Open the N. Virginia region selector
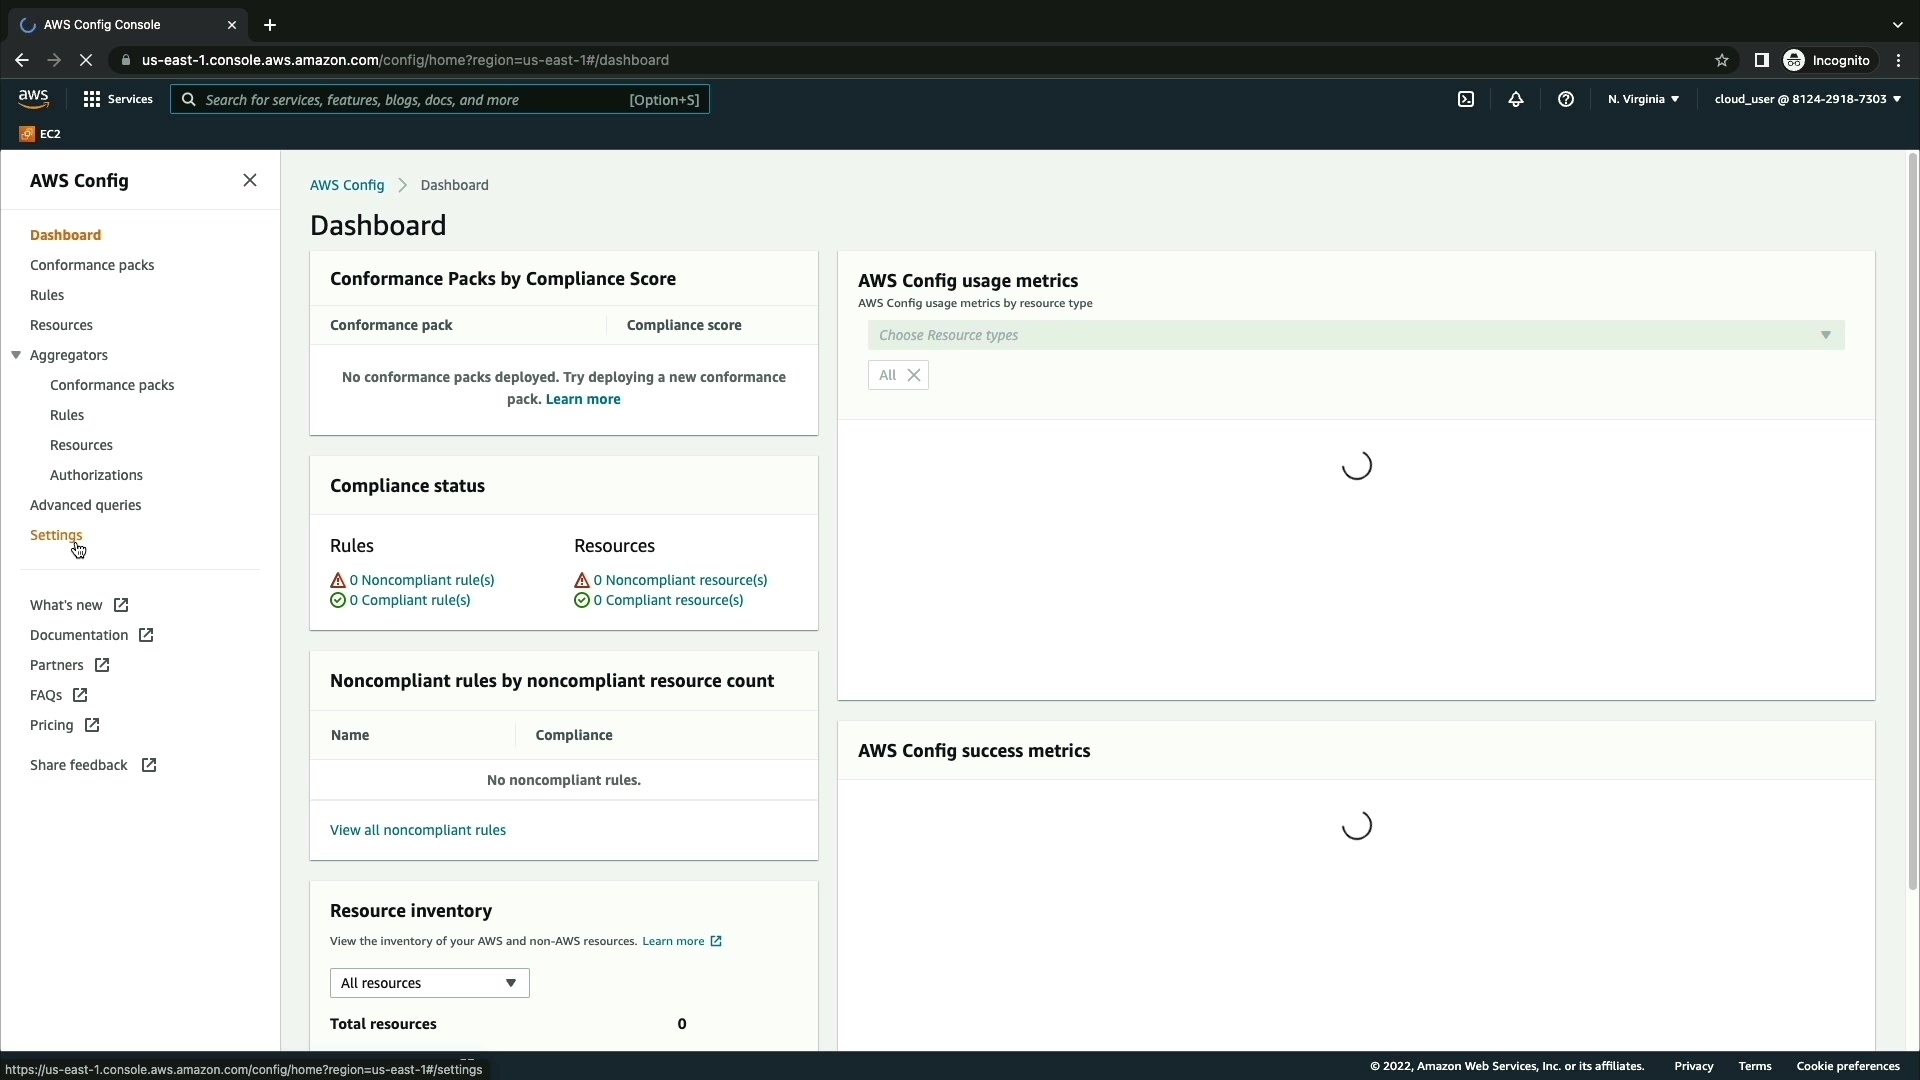Viewport: 1920px width, 1080px height. point(1643,99)
